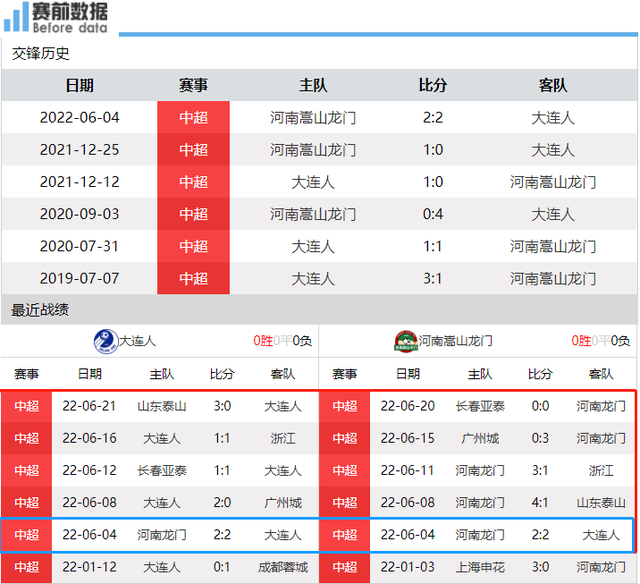The width and height of the screenshot is (640, 584).
Task: Click the 中超 tag in the 2022-06-04 row
Action: [193, 118]
